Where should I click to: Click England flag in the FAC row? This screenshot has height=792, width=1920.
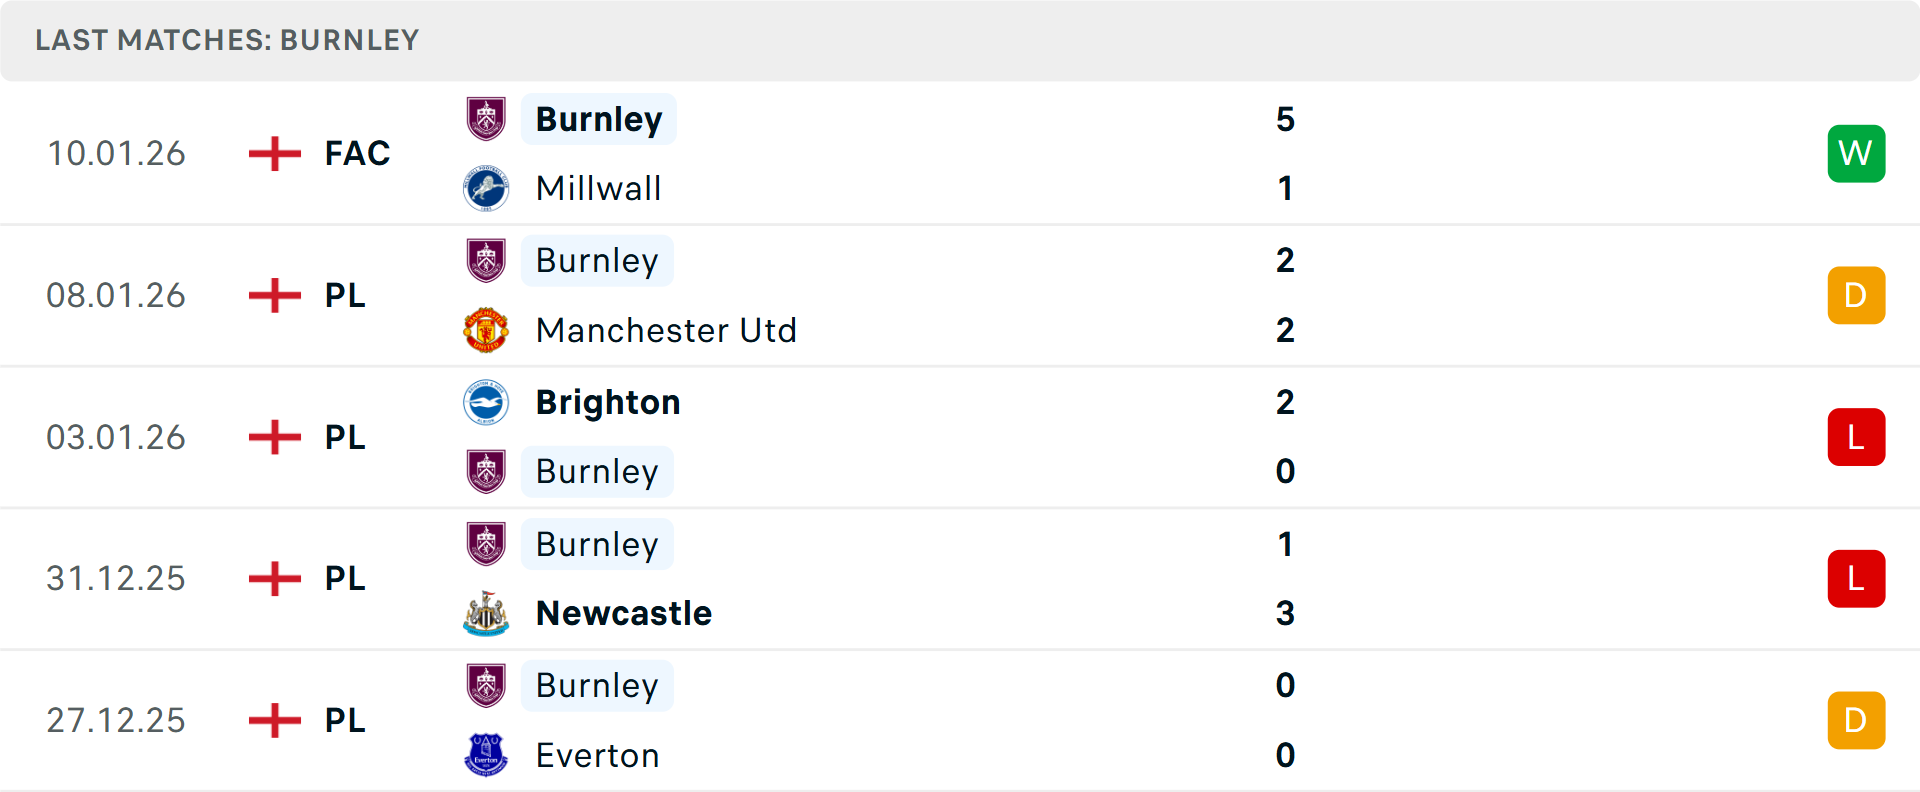275,154
